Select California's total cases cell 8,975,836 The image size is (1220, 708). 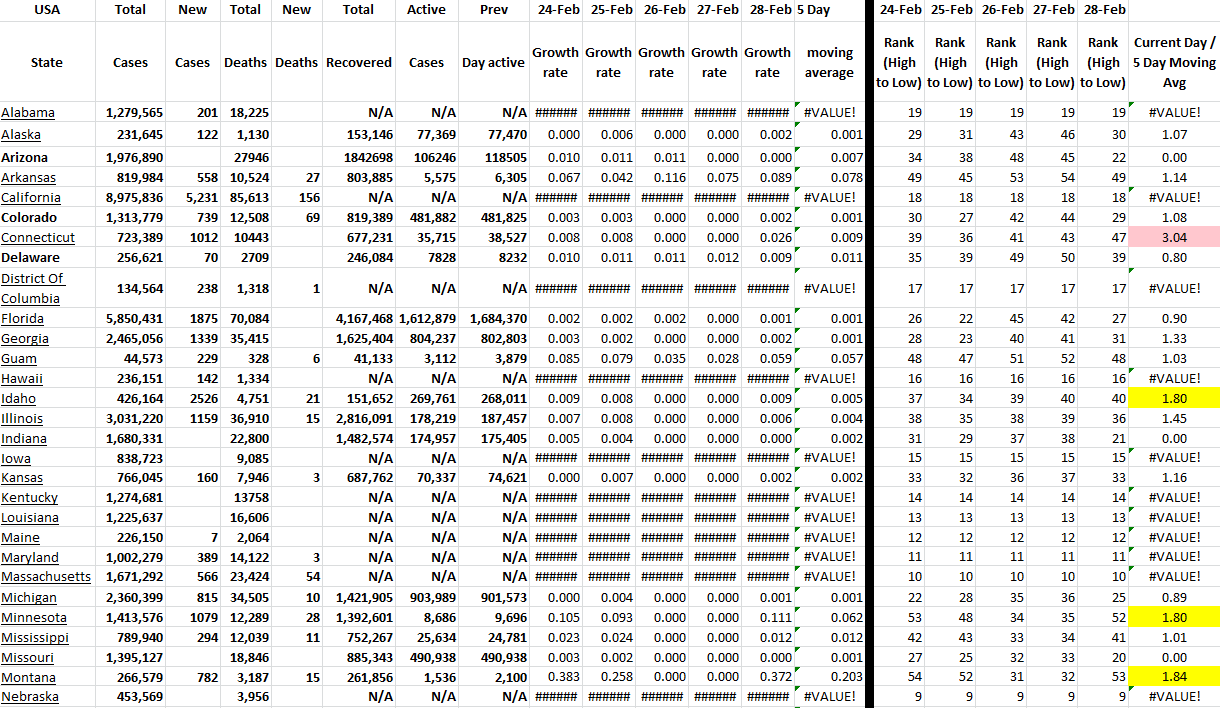point(130,198)
